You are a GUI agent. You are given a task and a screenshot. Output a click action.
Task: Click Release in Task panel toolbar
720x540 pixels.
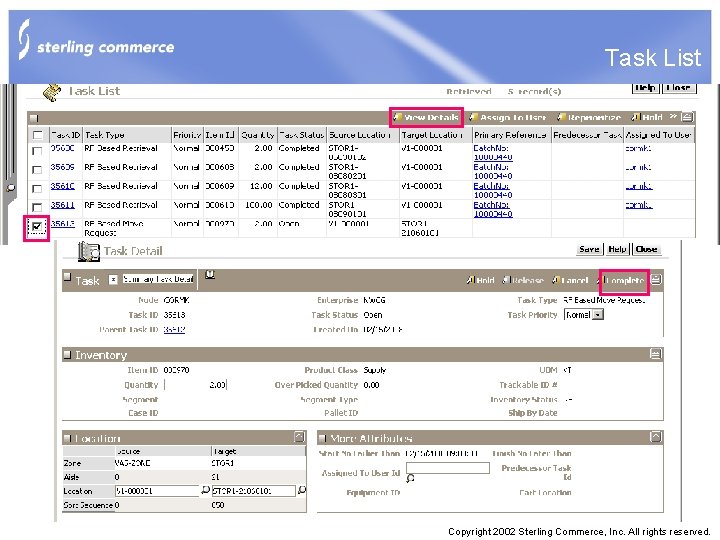pyautogui.click(x=523, y=280)
